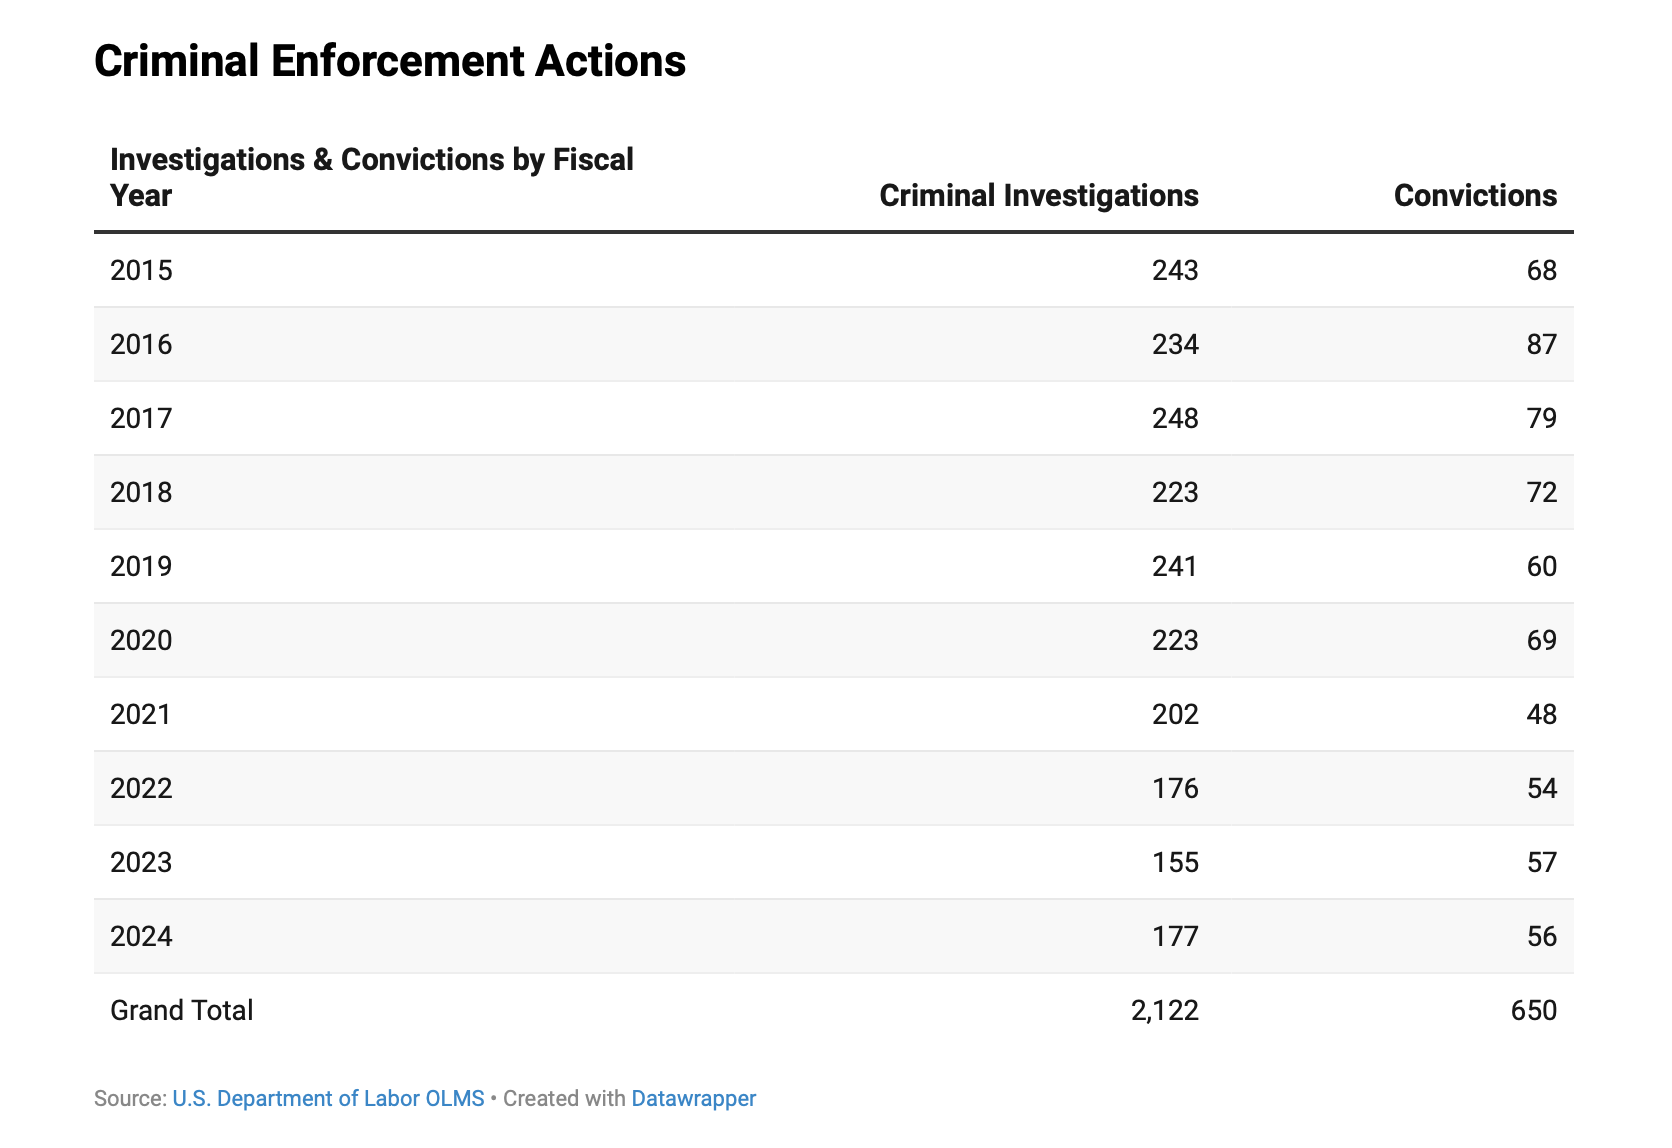Open the Datawrapper link
Screen dimensions: 1672x1148
693,1098
